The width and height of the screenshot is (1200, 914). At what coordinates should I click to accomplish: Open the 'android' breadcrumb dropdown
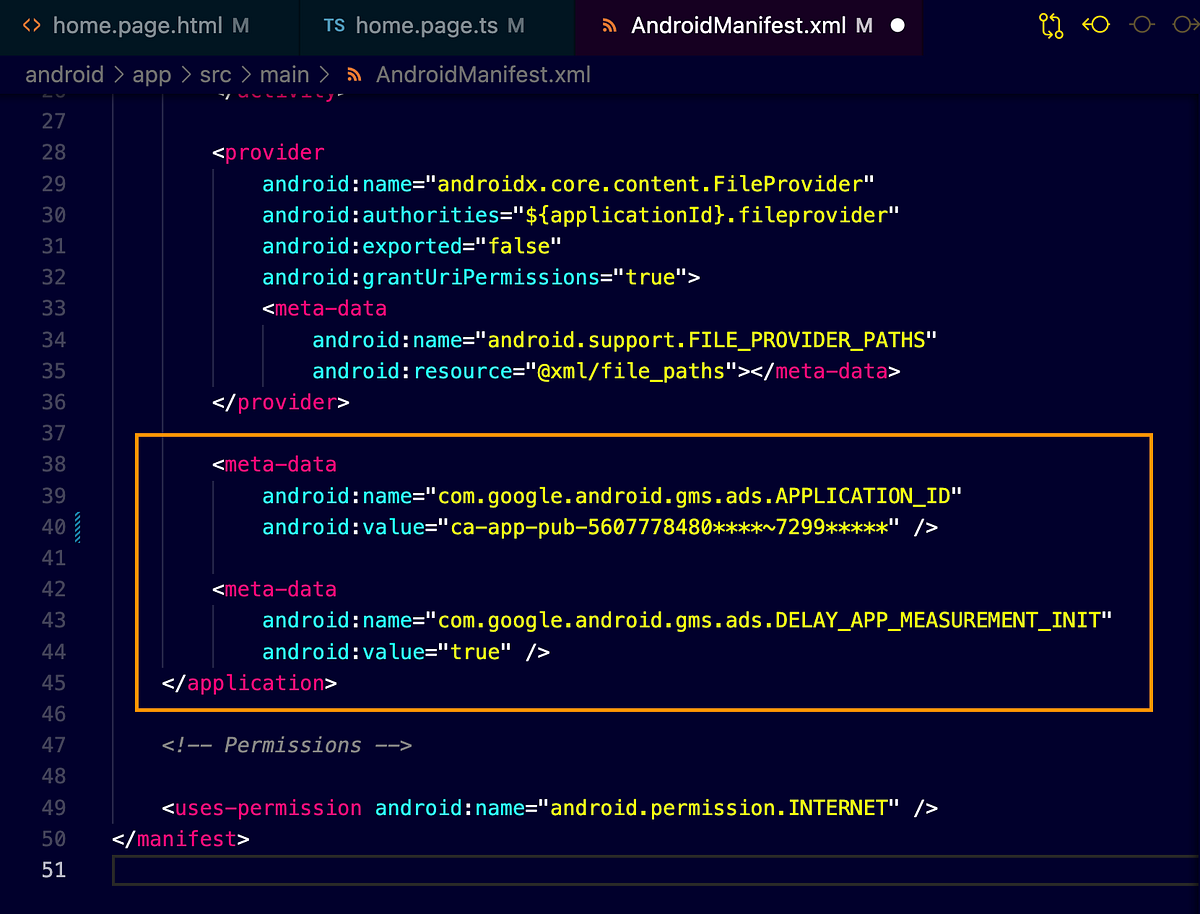pyautogui.click(x=64, y=74)
